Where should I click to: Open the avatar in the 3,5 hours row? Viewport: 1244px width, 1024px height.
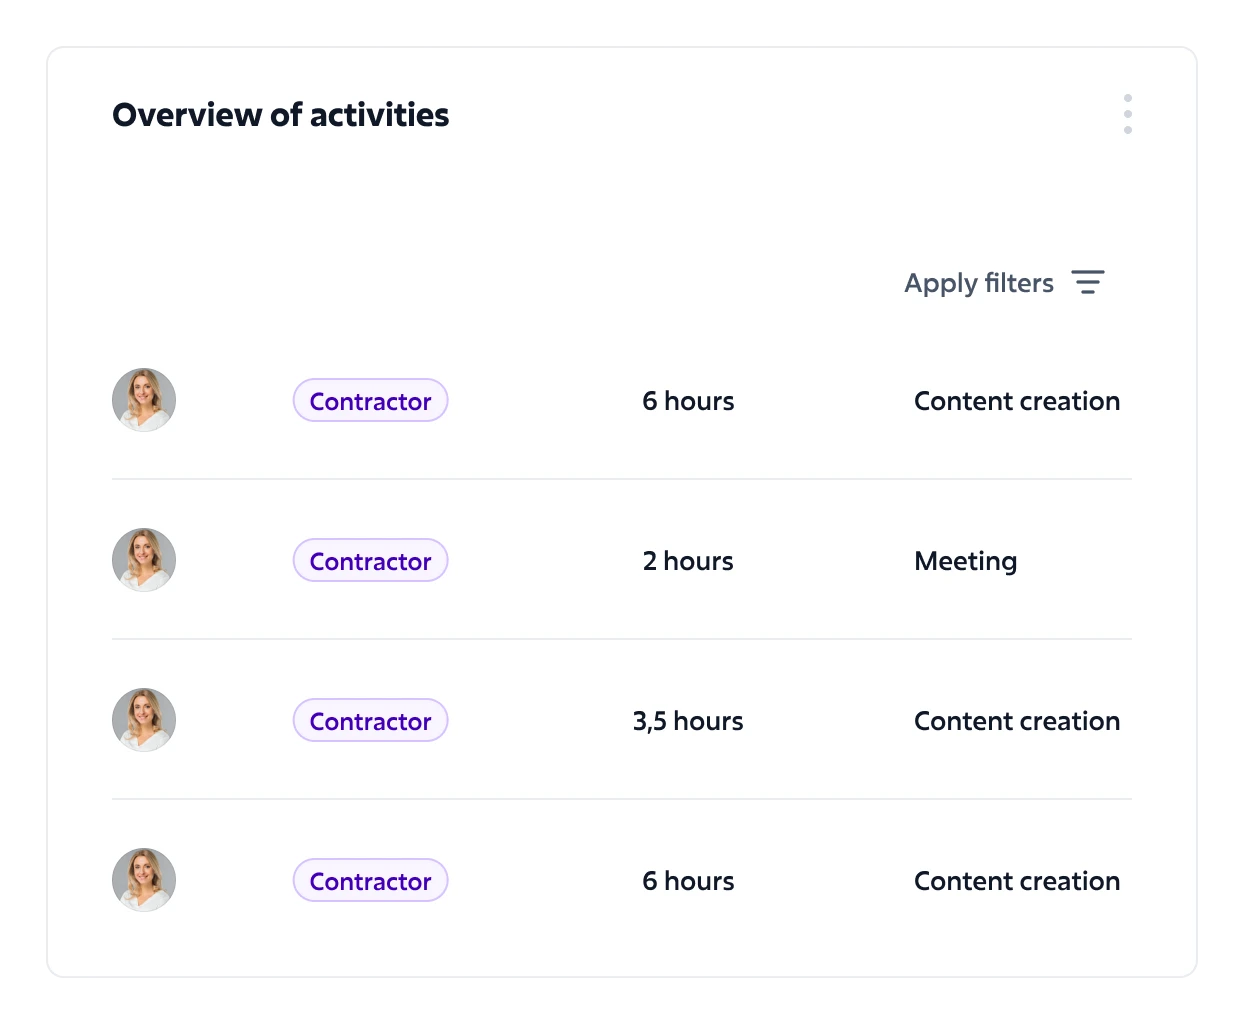point(144,720)
